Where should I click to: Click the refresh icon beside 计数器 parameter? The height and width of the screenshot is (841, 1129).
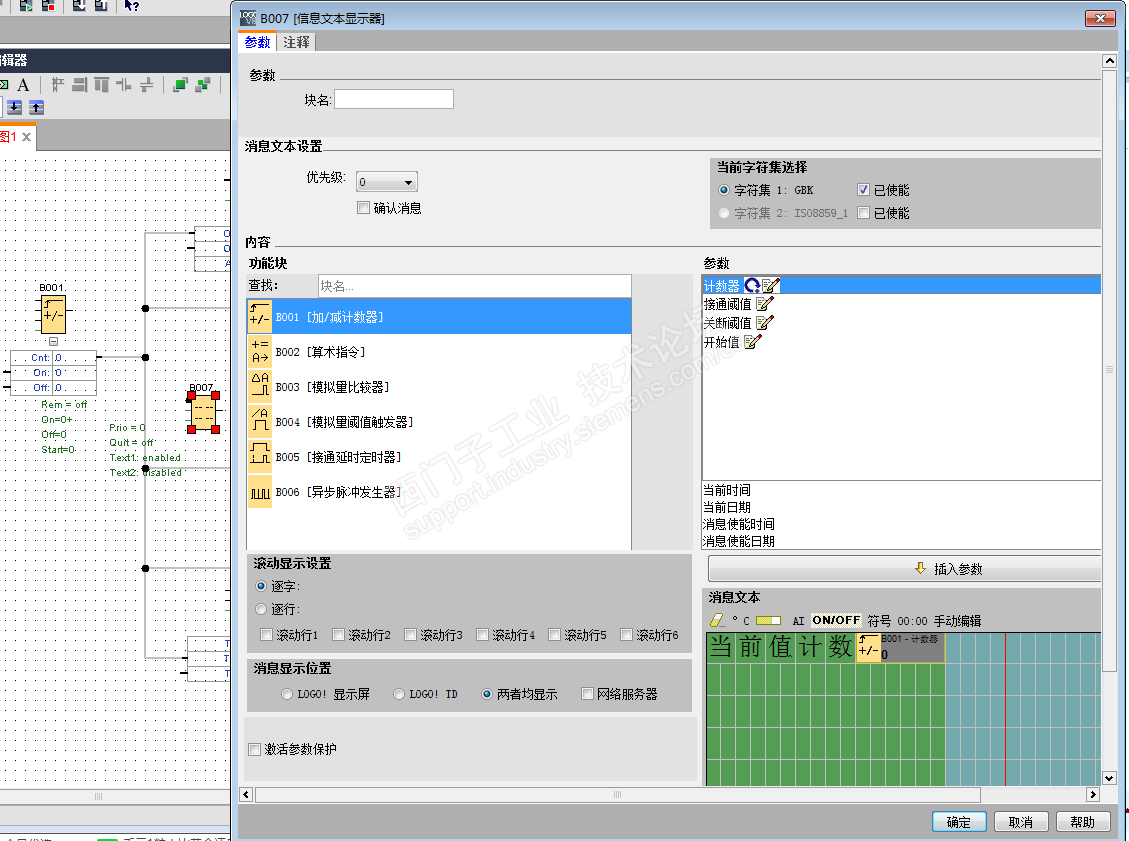coord(752,285)
